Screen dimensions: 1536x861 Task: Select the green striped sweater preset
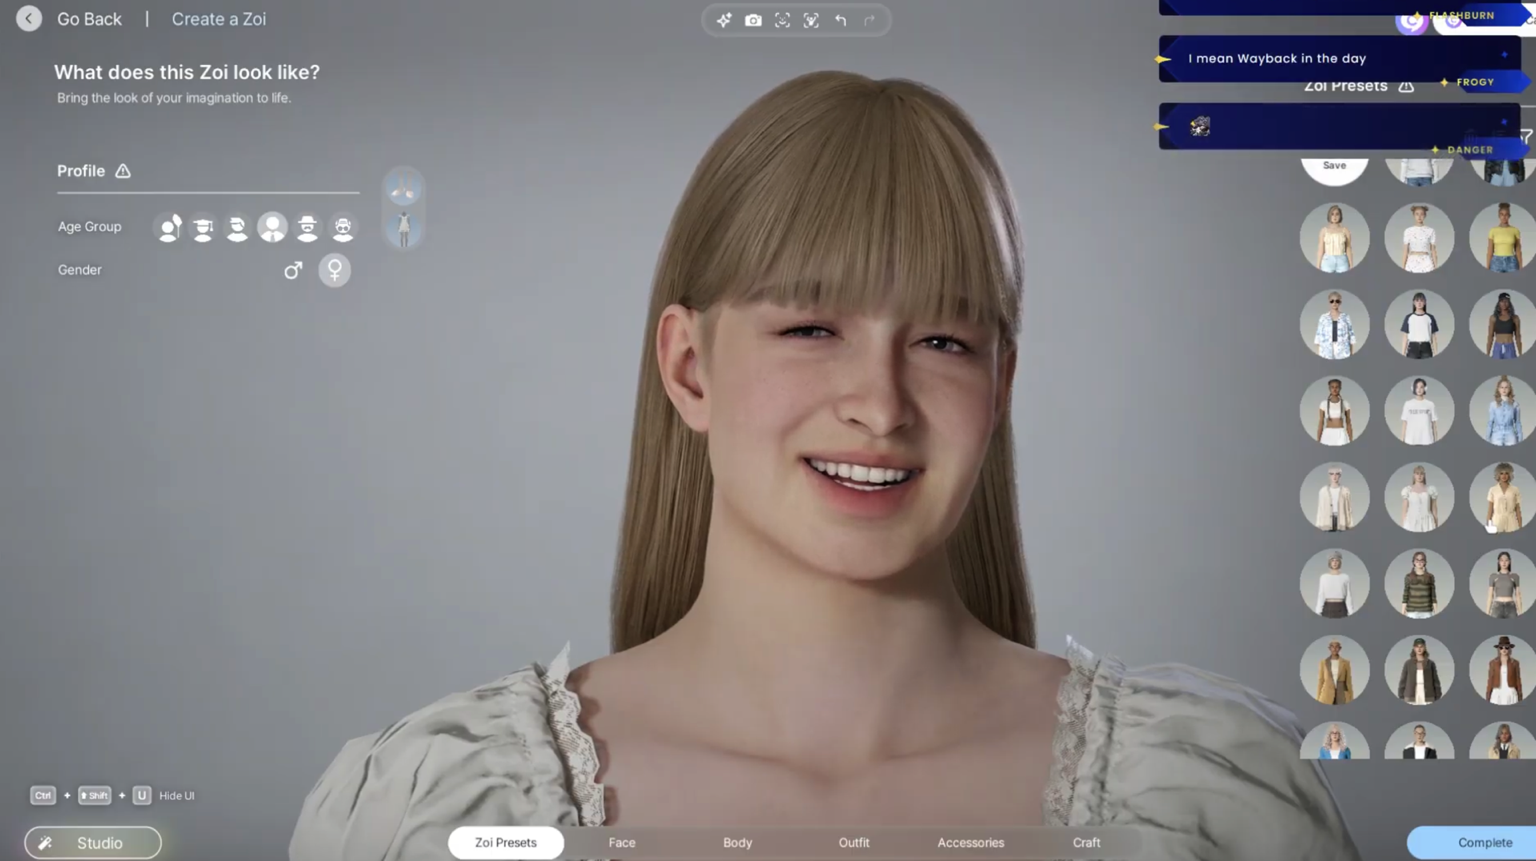pyautogui.click(x=1418, y=584)
